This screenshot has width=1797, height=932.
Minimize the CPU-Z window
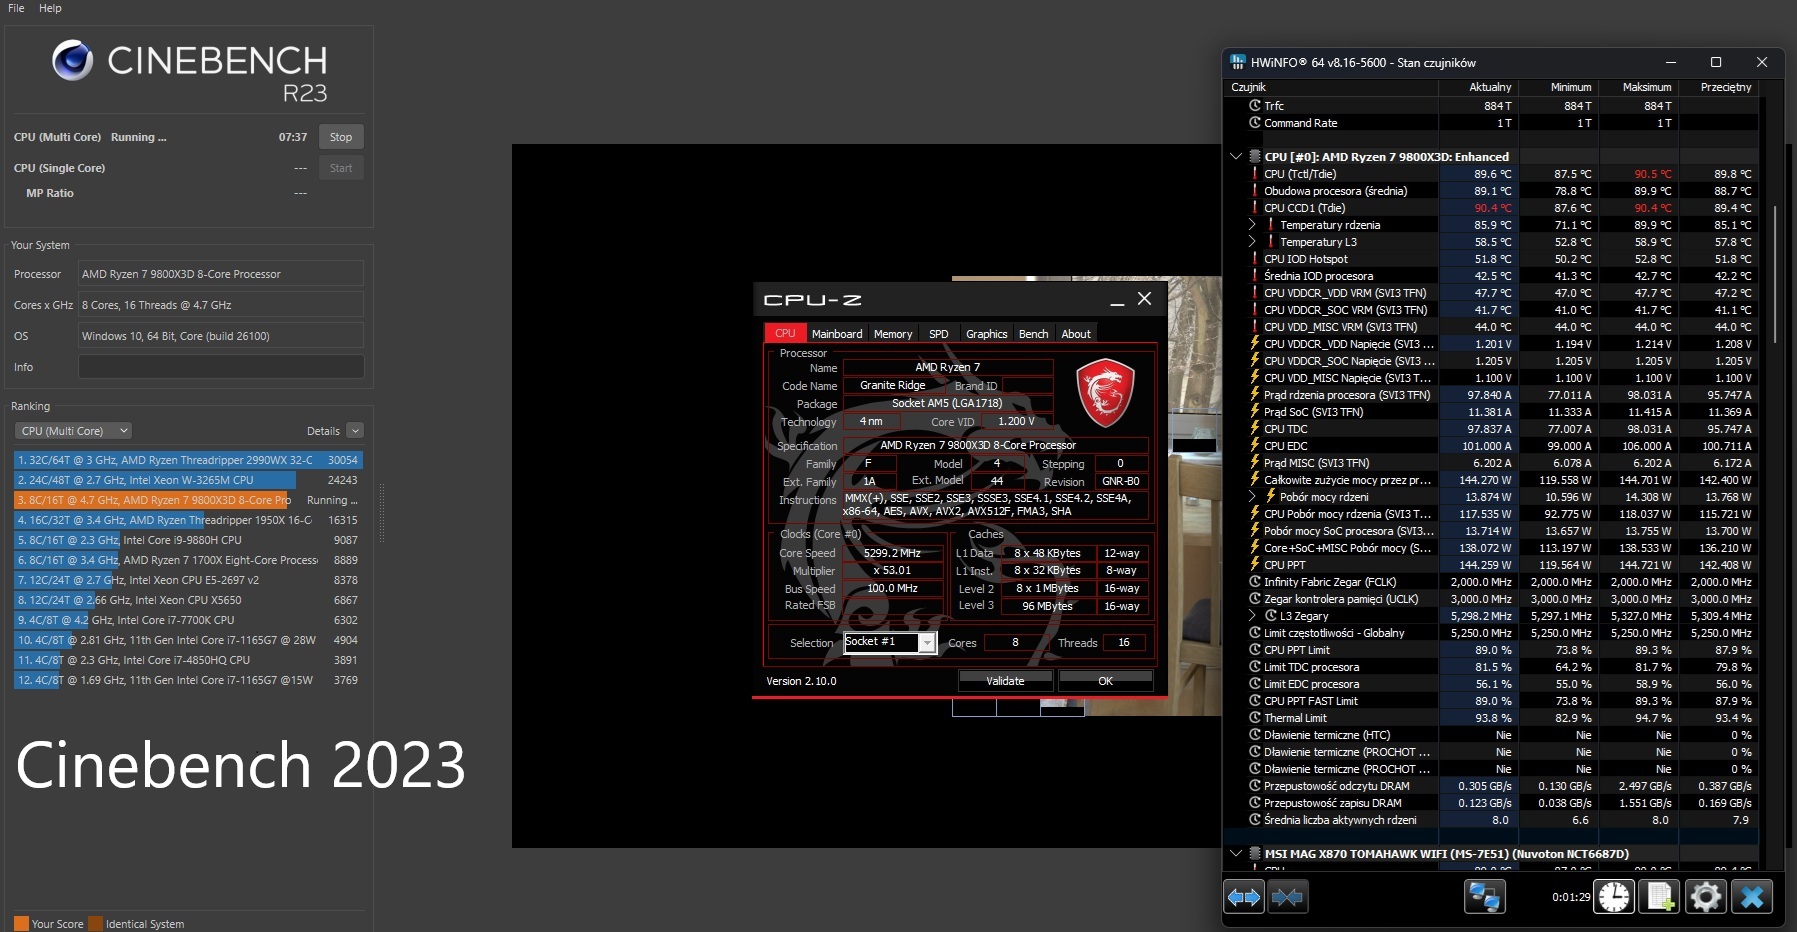click(1117, 299)
